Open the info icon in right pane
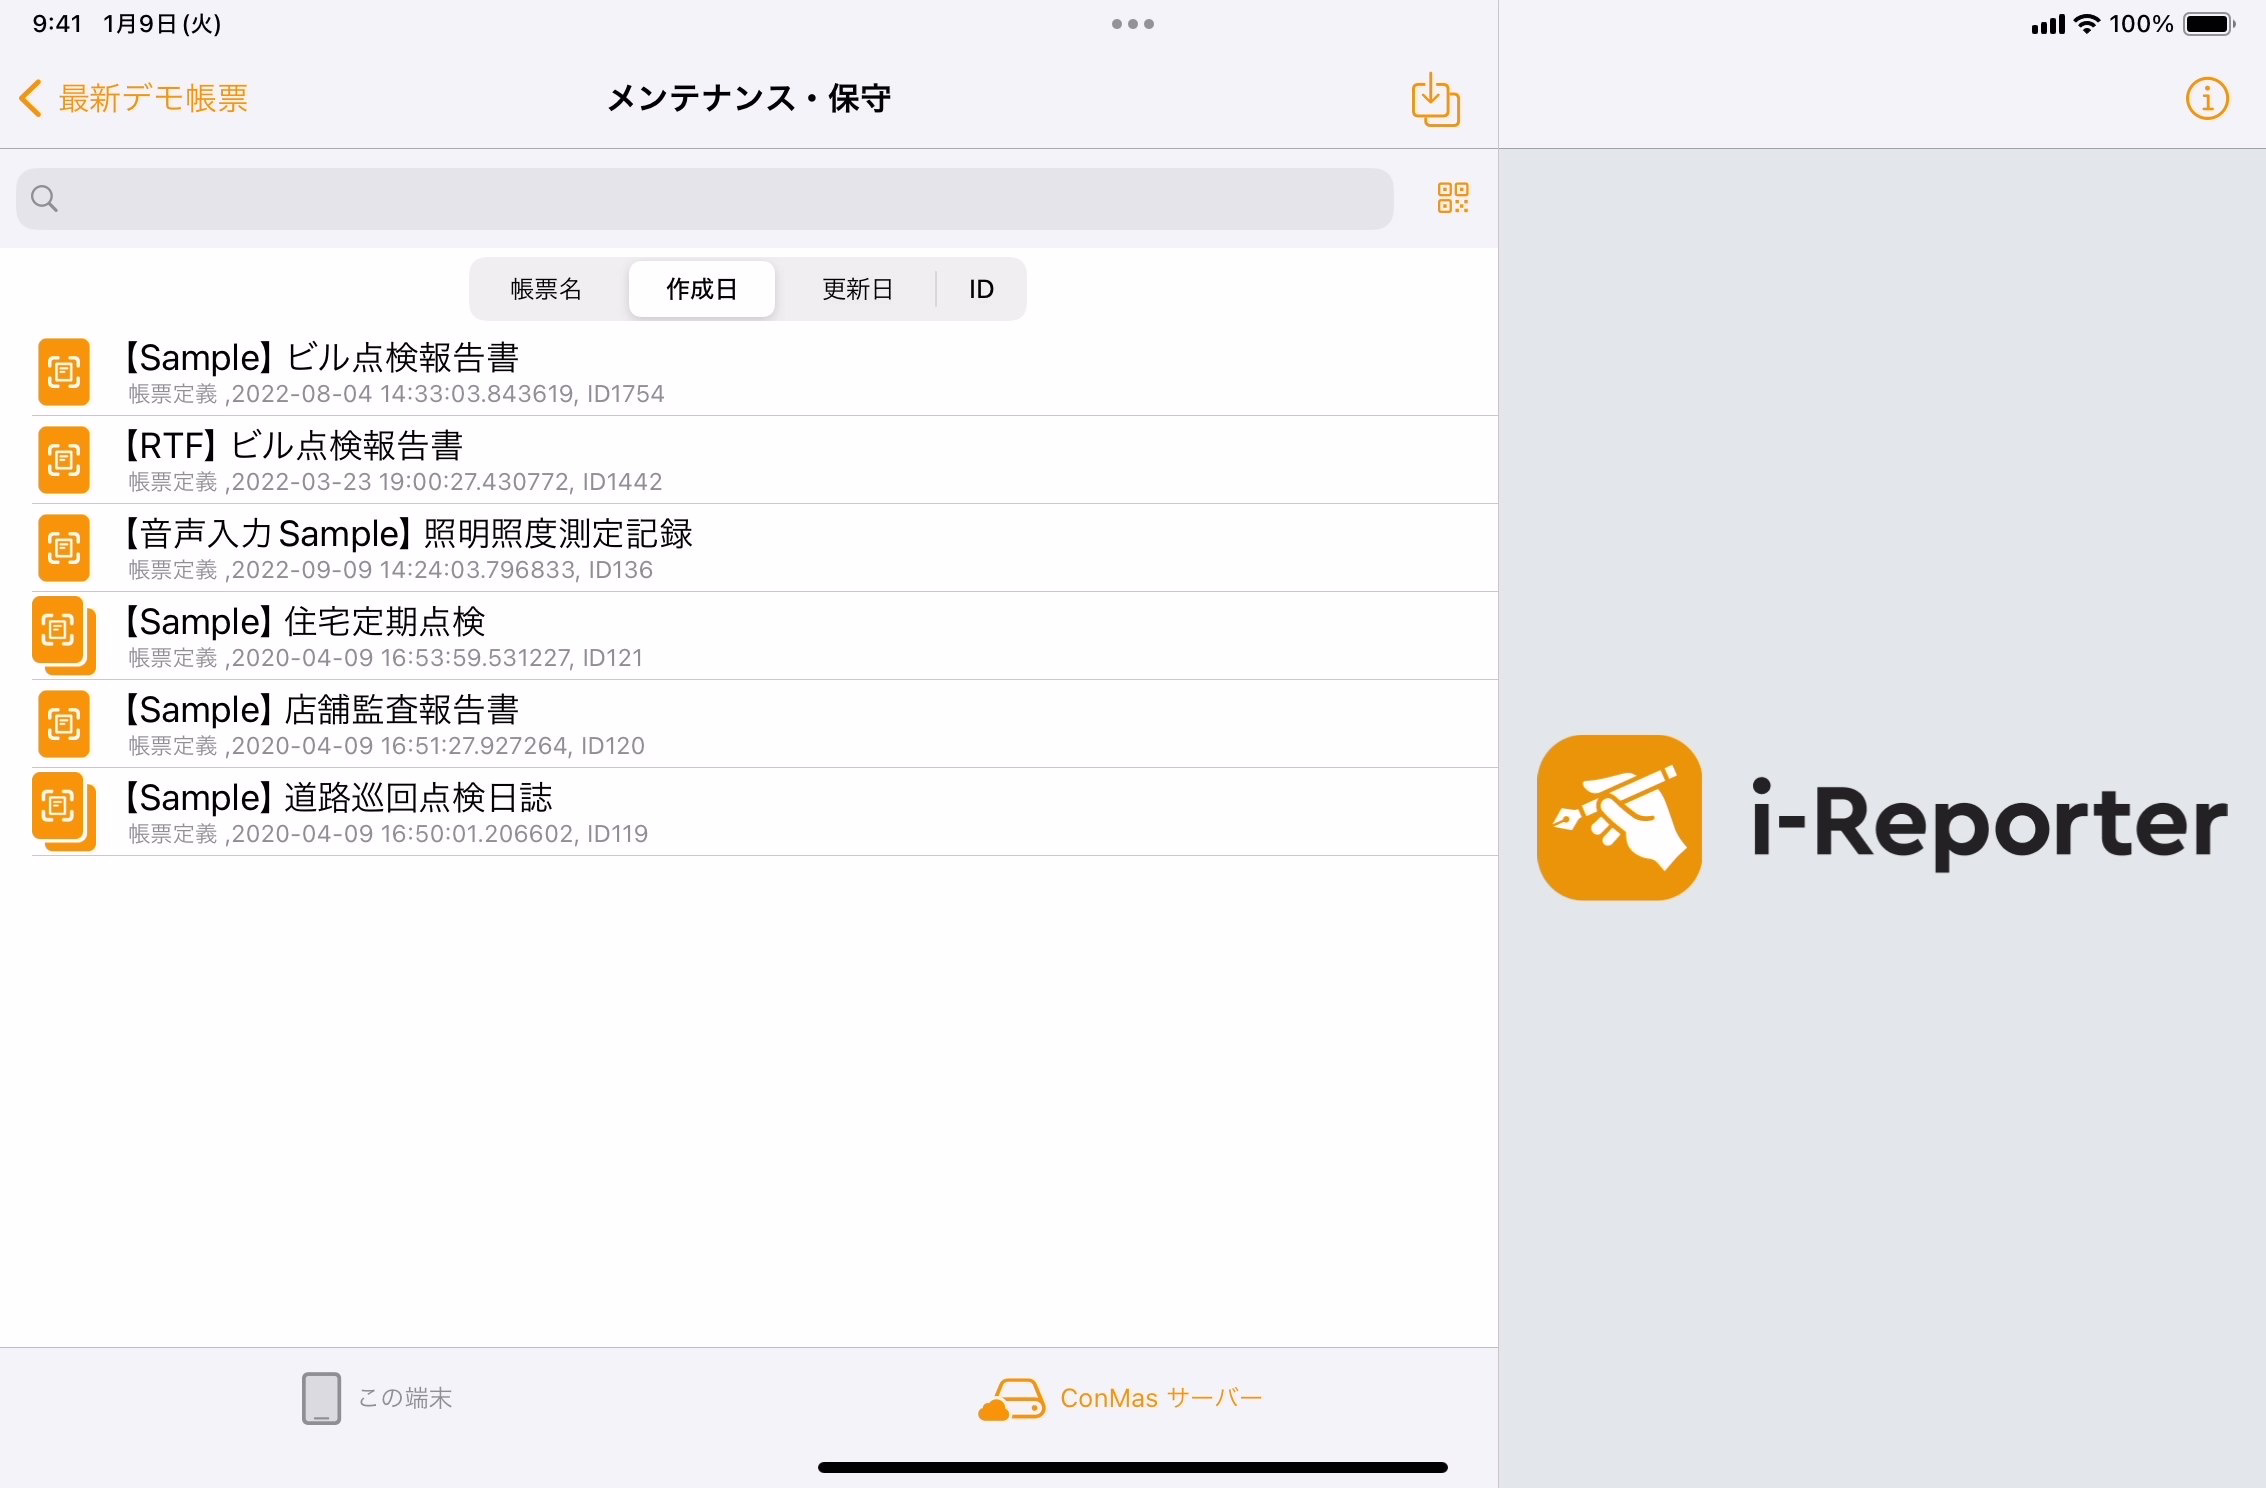Viewport: 2266px width, 1488px height. (x=2207, y=99)
